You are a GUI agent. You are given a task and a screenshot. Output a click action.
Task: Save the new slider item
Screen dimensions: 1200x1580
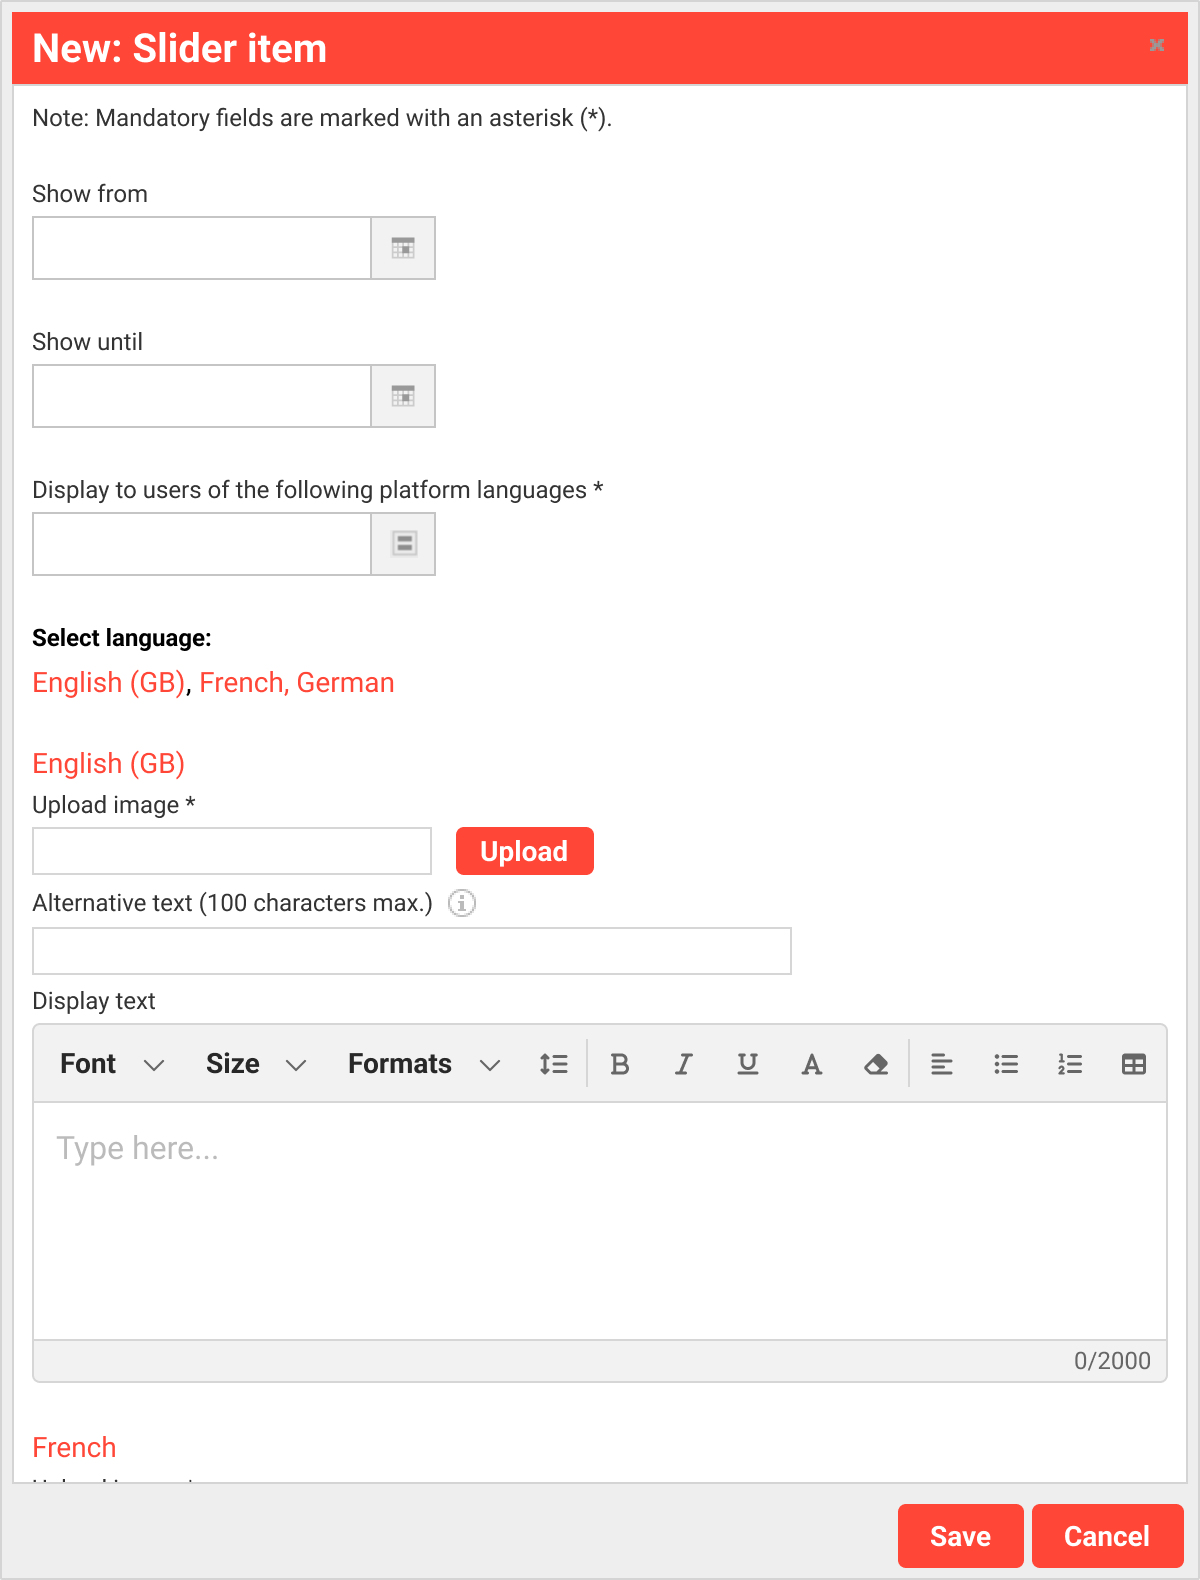pos(960,1536)
